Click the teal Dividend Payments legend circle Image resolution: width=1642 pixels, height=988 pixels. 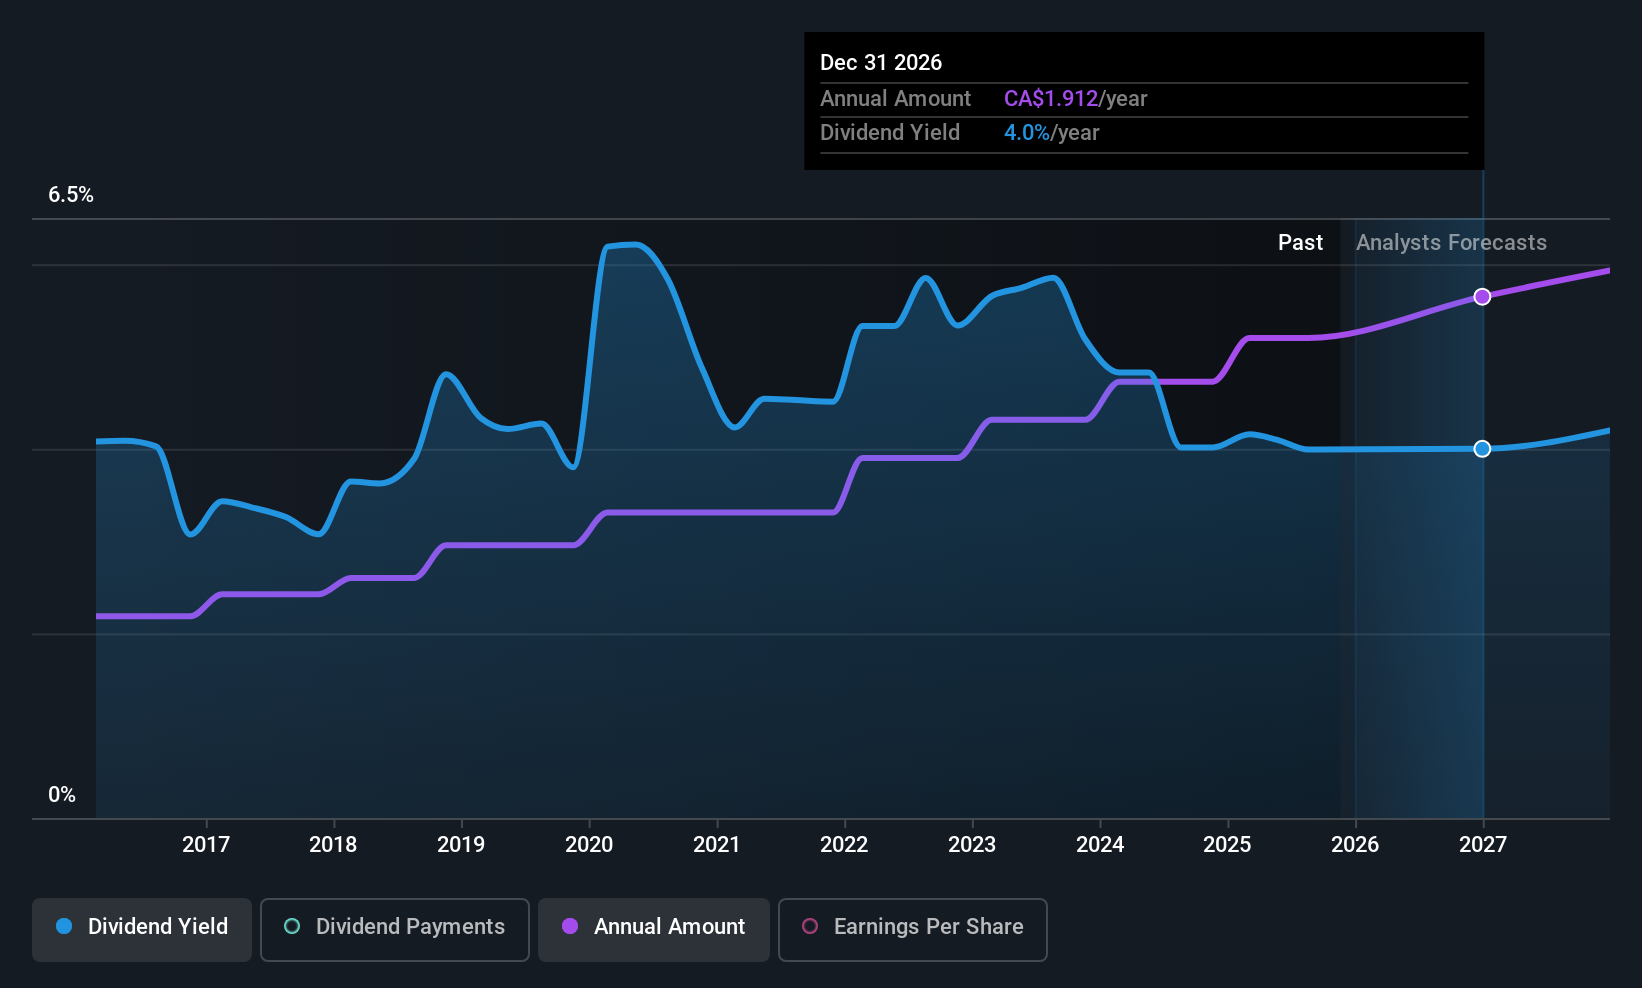[292, 927]
